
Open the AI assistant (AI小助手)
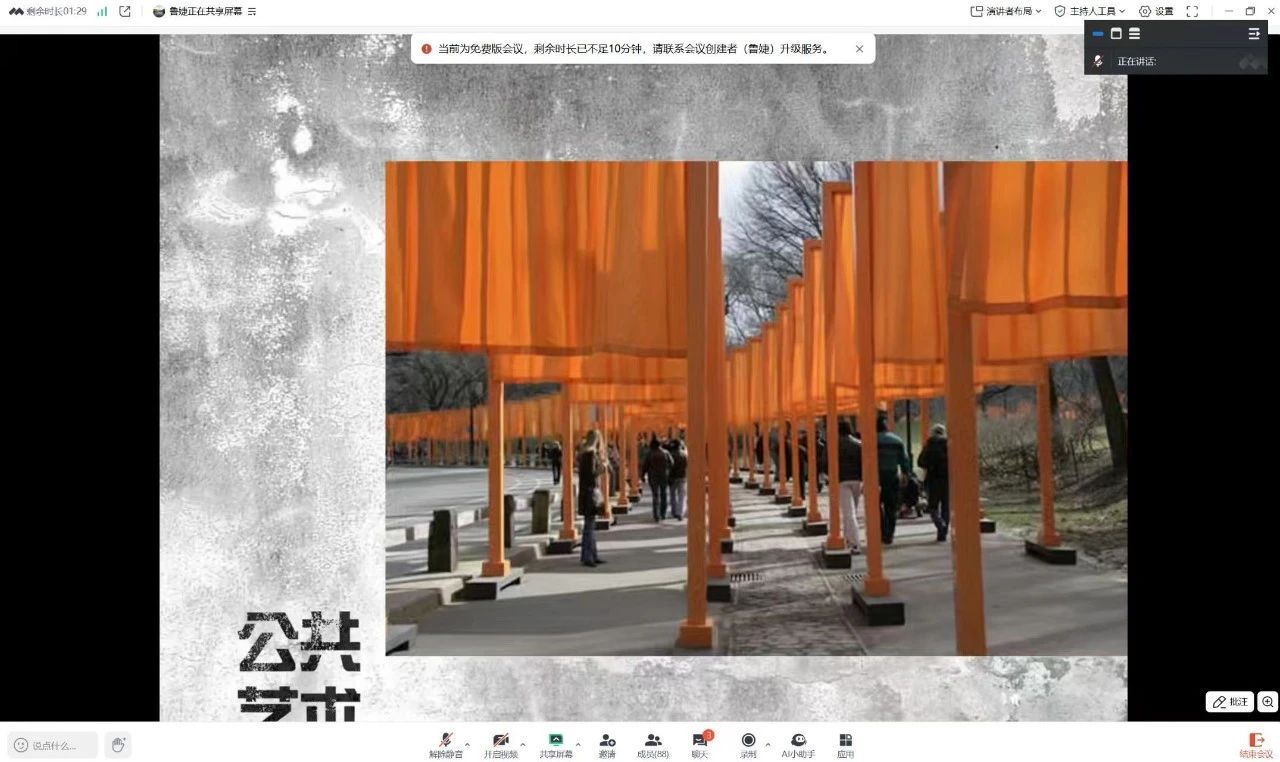798,744
